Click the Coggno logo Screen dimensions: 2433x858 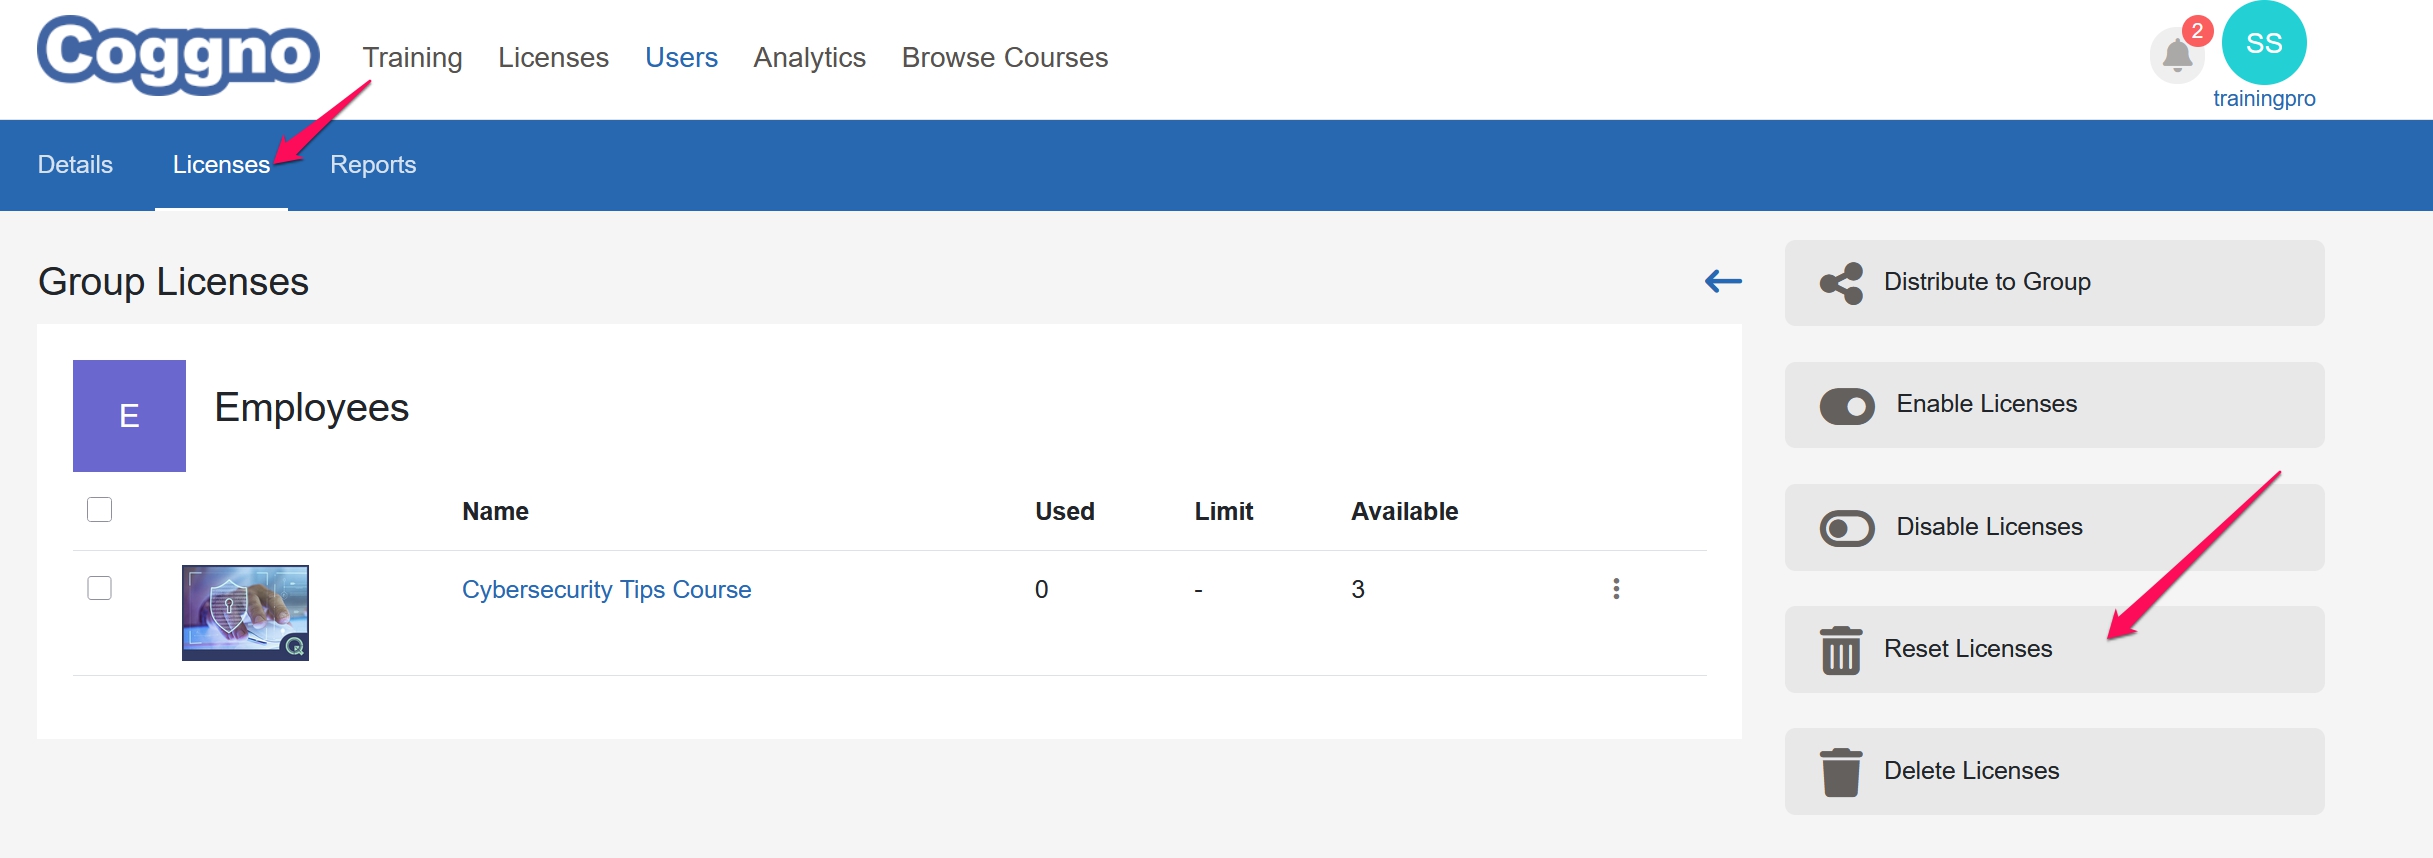178,55
